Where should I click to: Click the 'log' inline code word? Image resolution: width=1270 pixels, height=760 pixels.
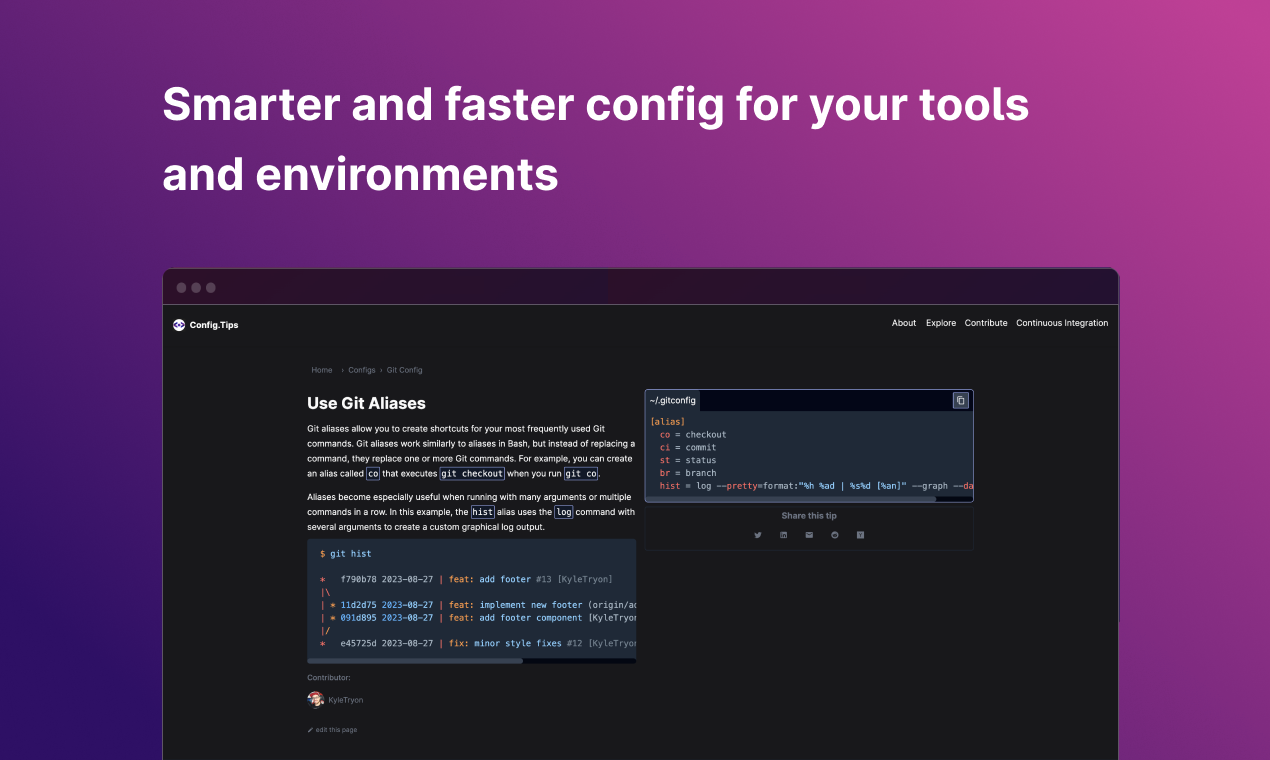(x=564, y=511)
